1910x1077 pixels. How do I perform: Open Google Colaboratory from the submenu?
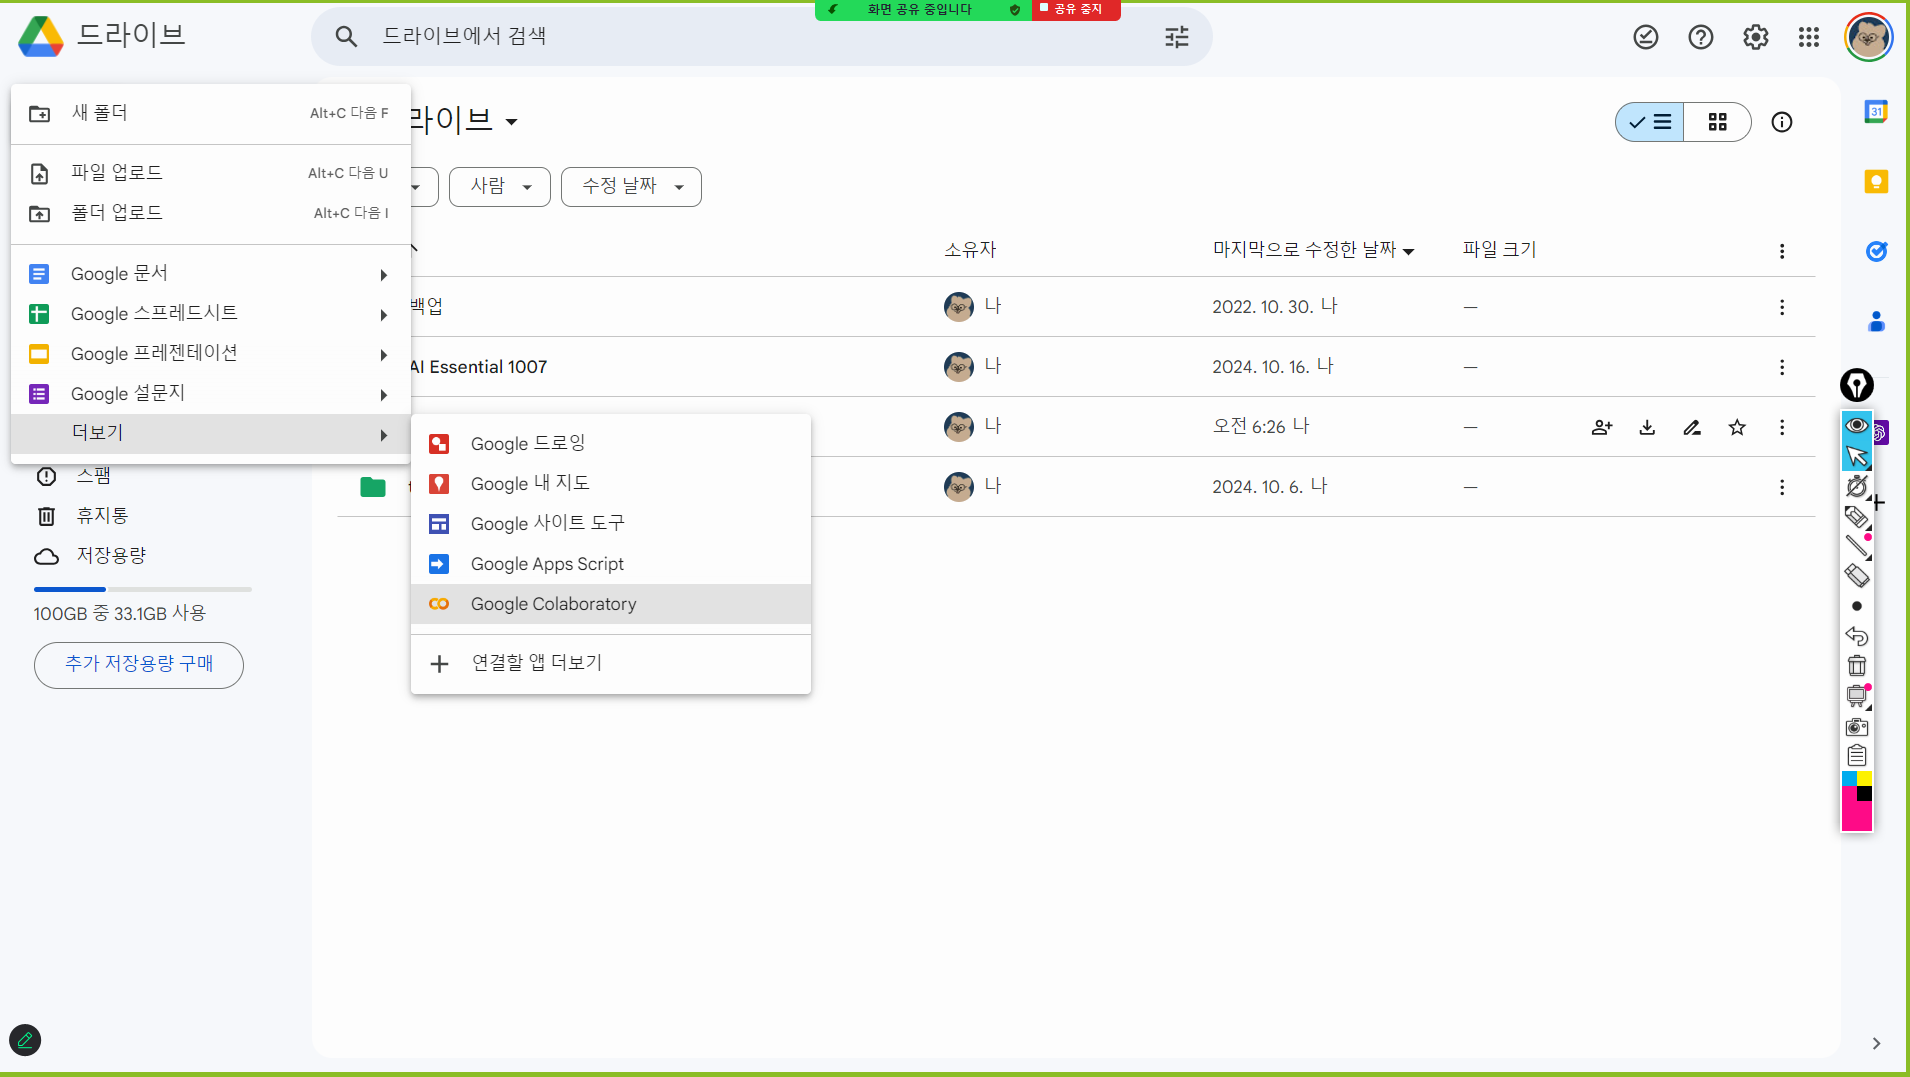(553, 604)
